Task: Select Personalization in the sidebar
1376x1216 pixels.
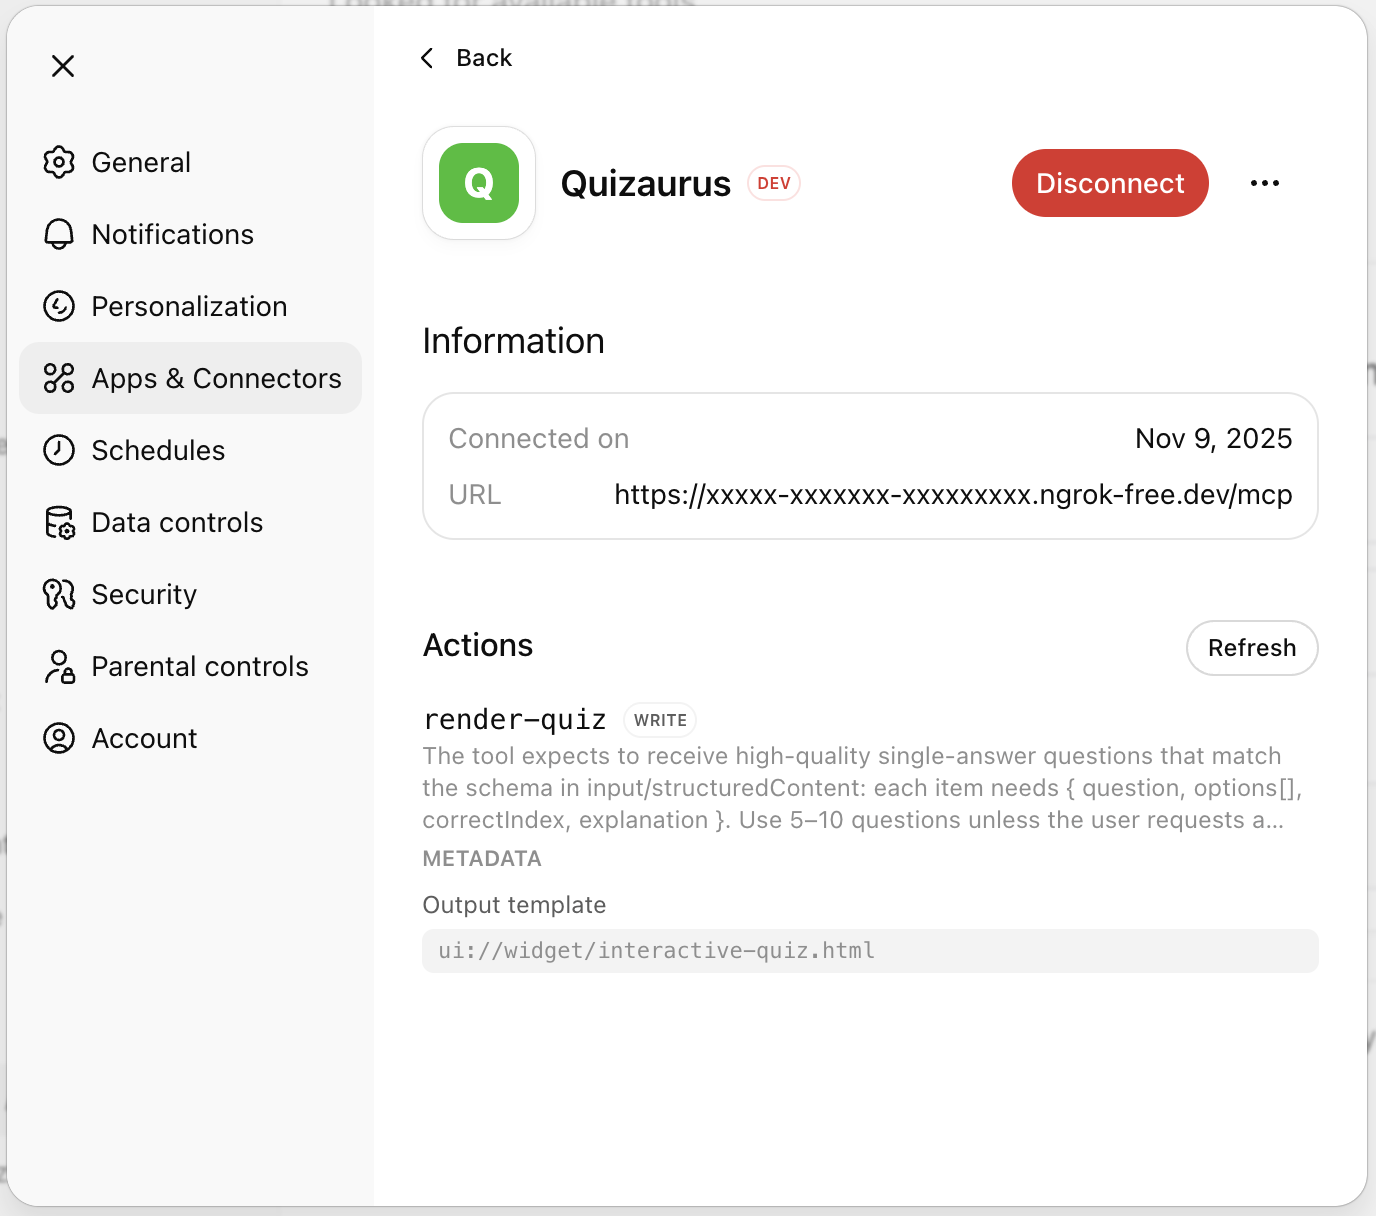Action: coord(188,306)
